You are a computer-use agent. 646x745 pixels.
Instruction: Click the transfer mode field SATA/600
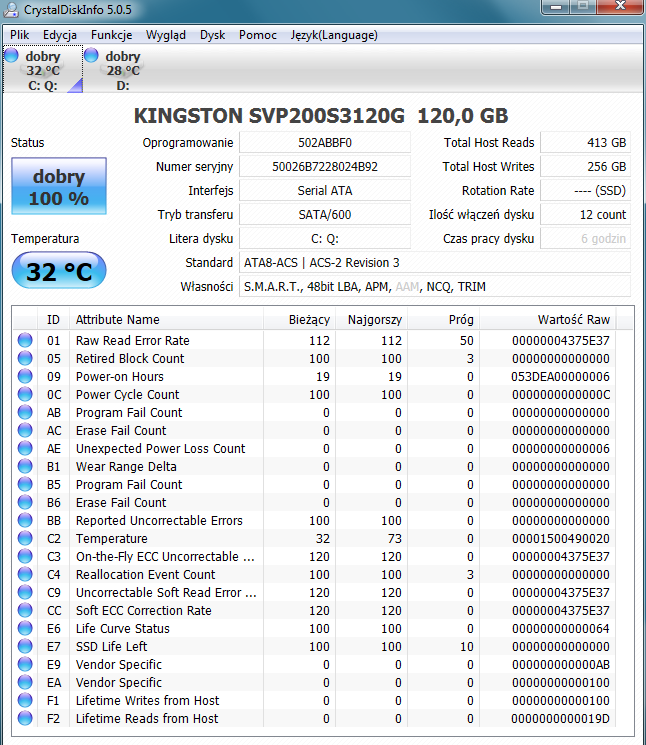(x=325, y=215)
